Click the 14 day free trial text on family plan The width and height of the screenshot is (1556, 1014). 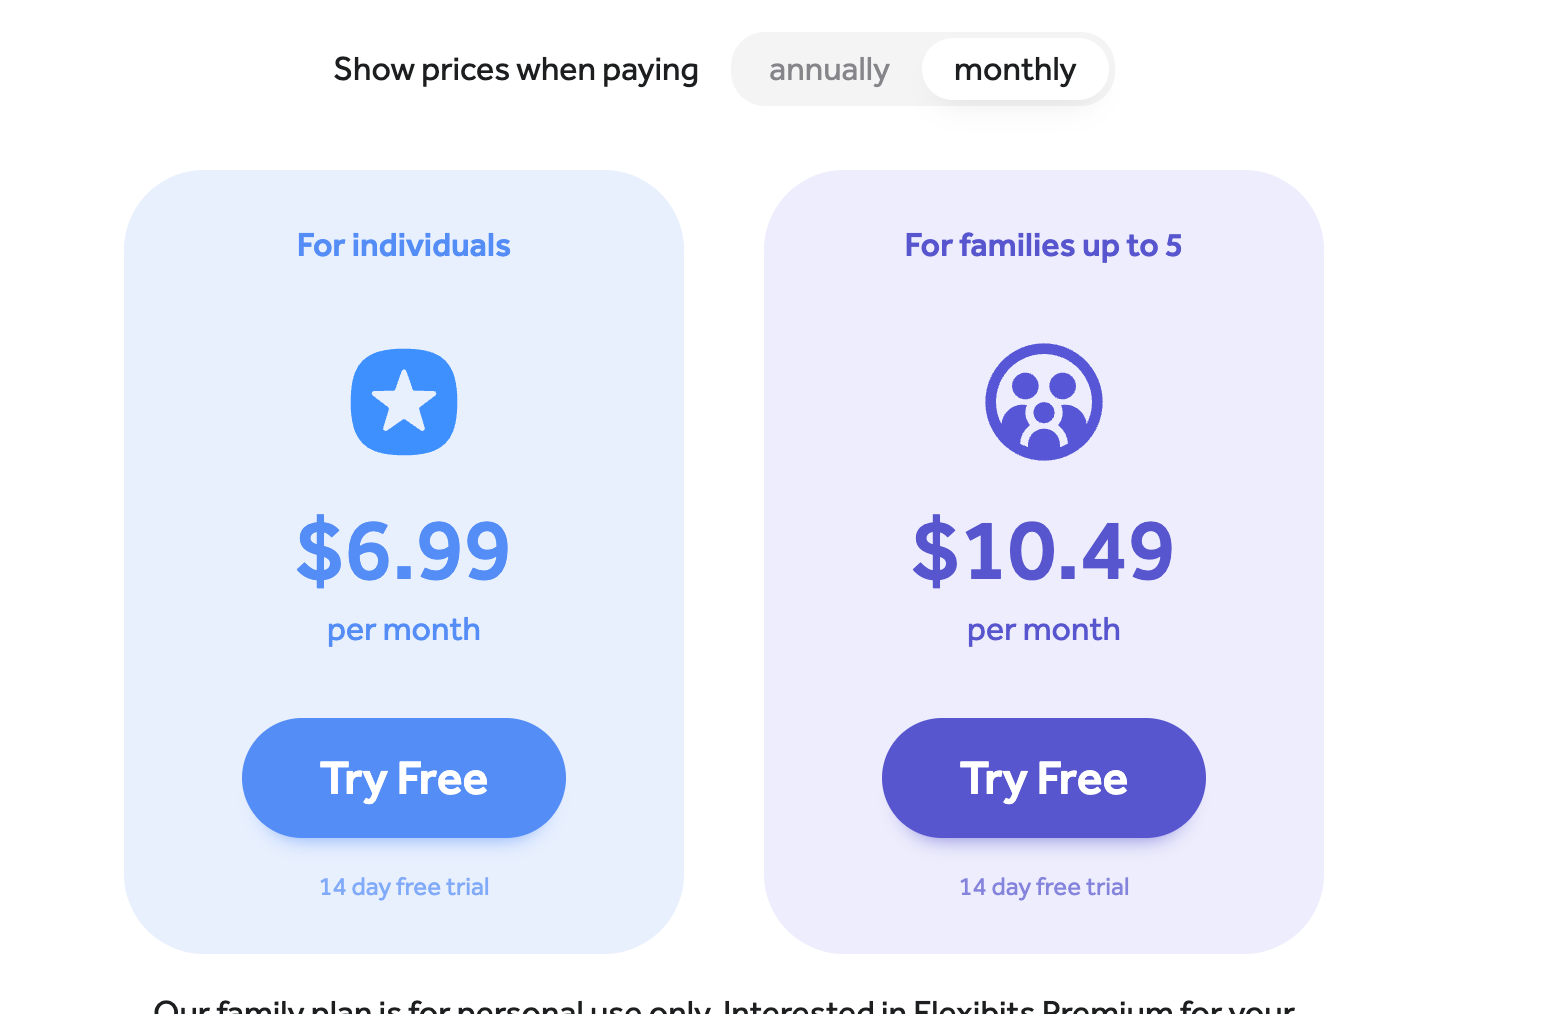[1043, 886]
